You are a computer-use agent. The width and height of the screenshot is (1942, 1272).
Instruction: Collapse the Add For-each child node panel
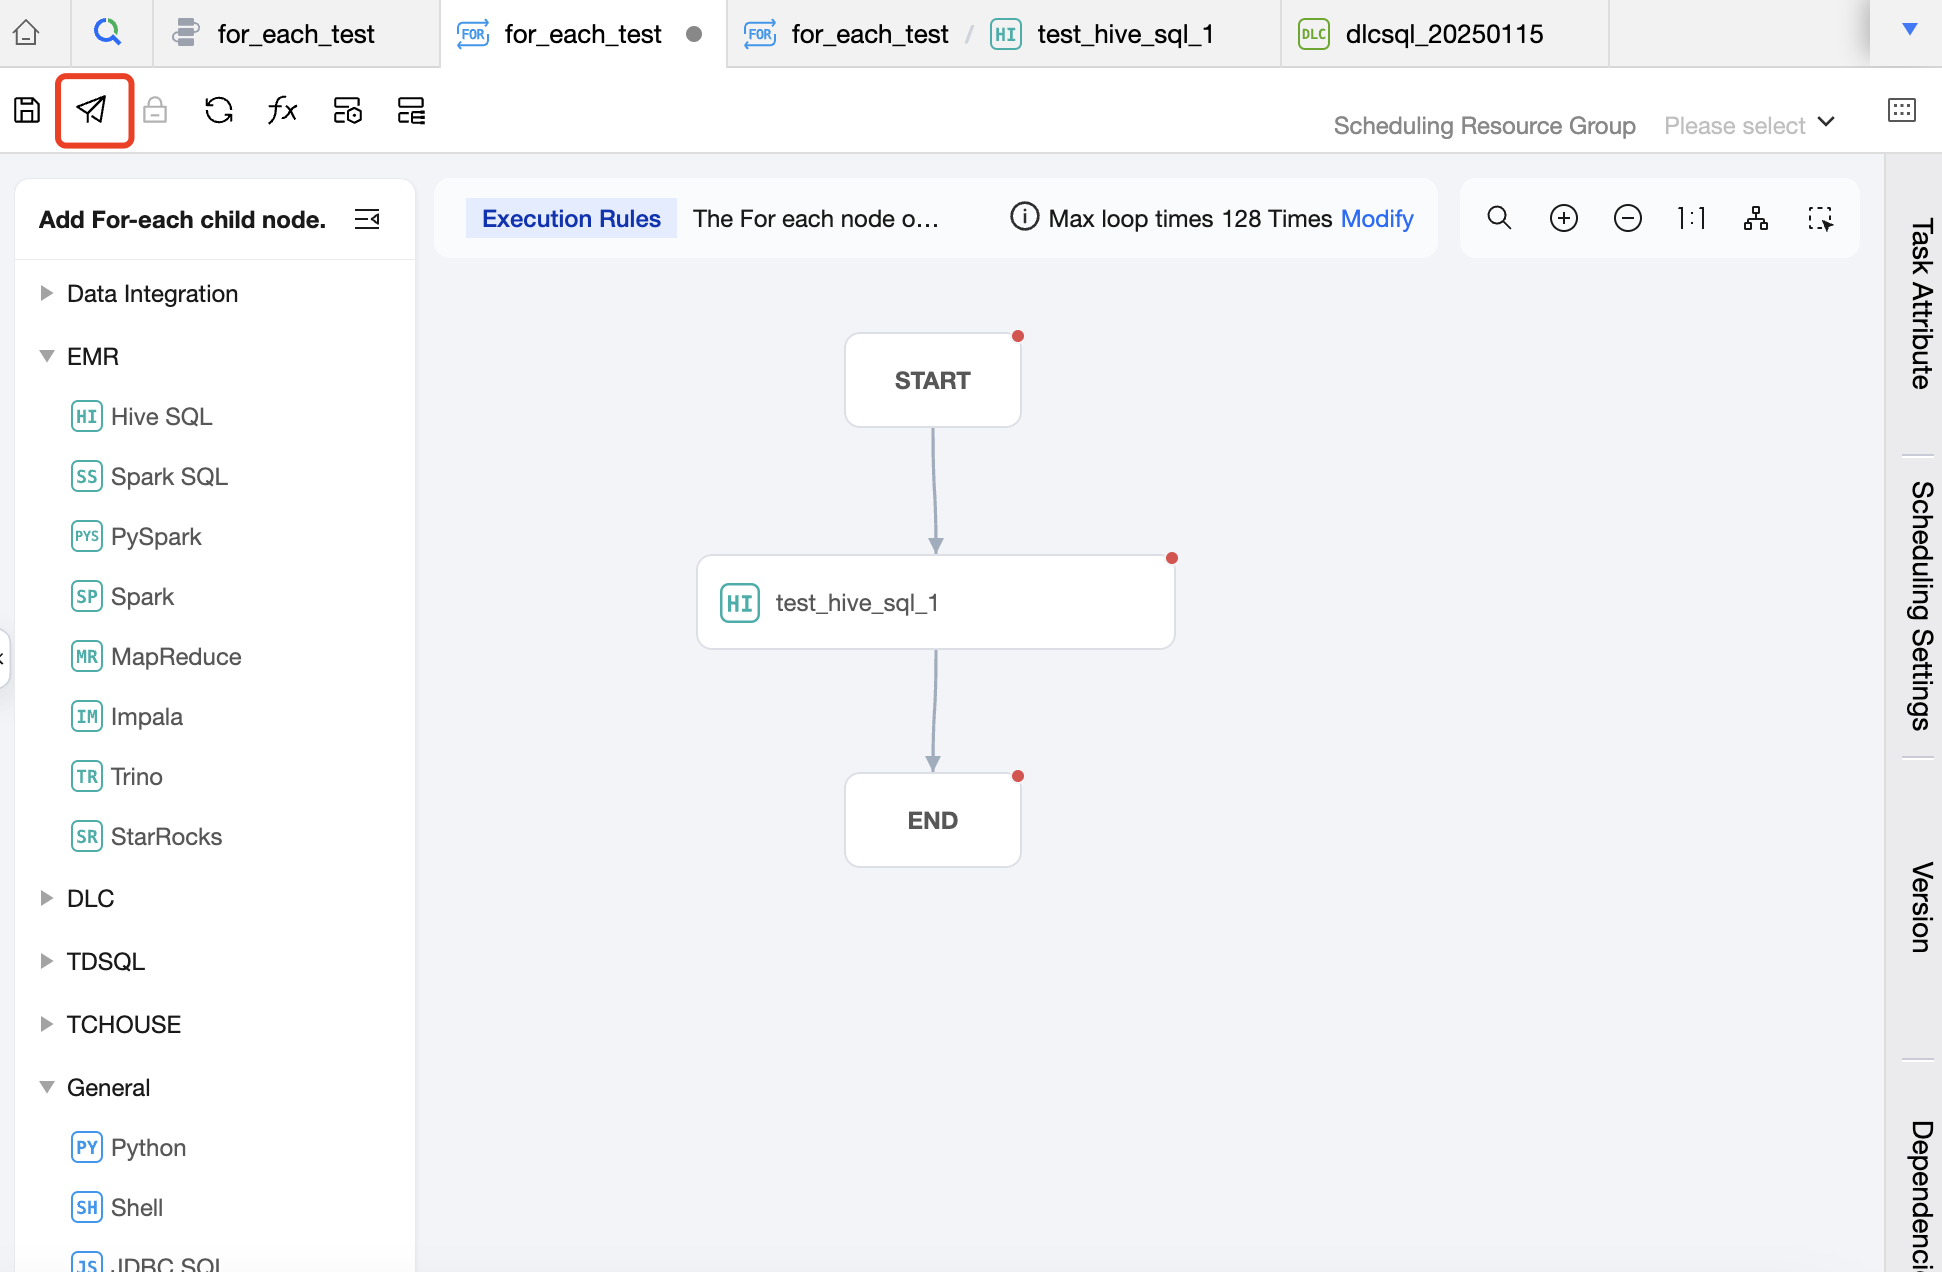pos(367,219)
